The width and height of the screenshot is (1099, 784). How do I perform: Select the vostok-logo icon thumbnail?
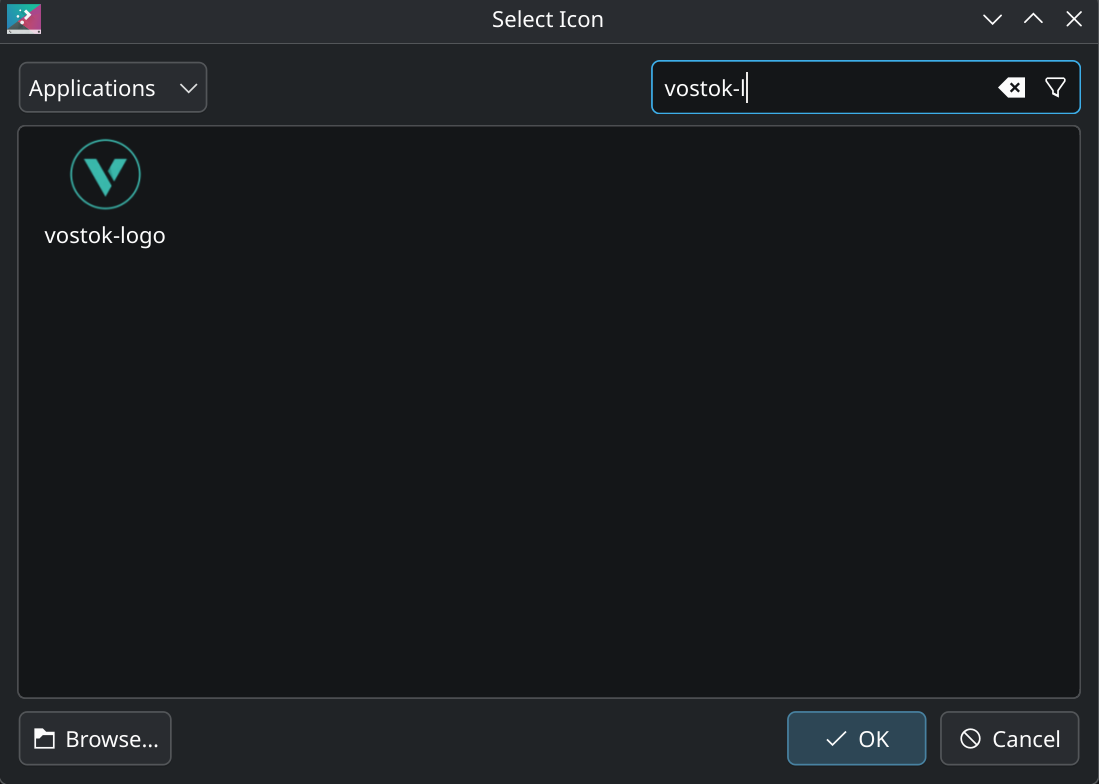tap(105, 175)
